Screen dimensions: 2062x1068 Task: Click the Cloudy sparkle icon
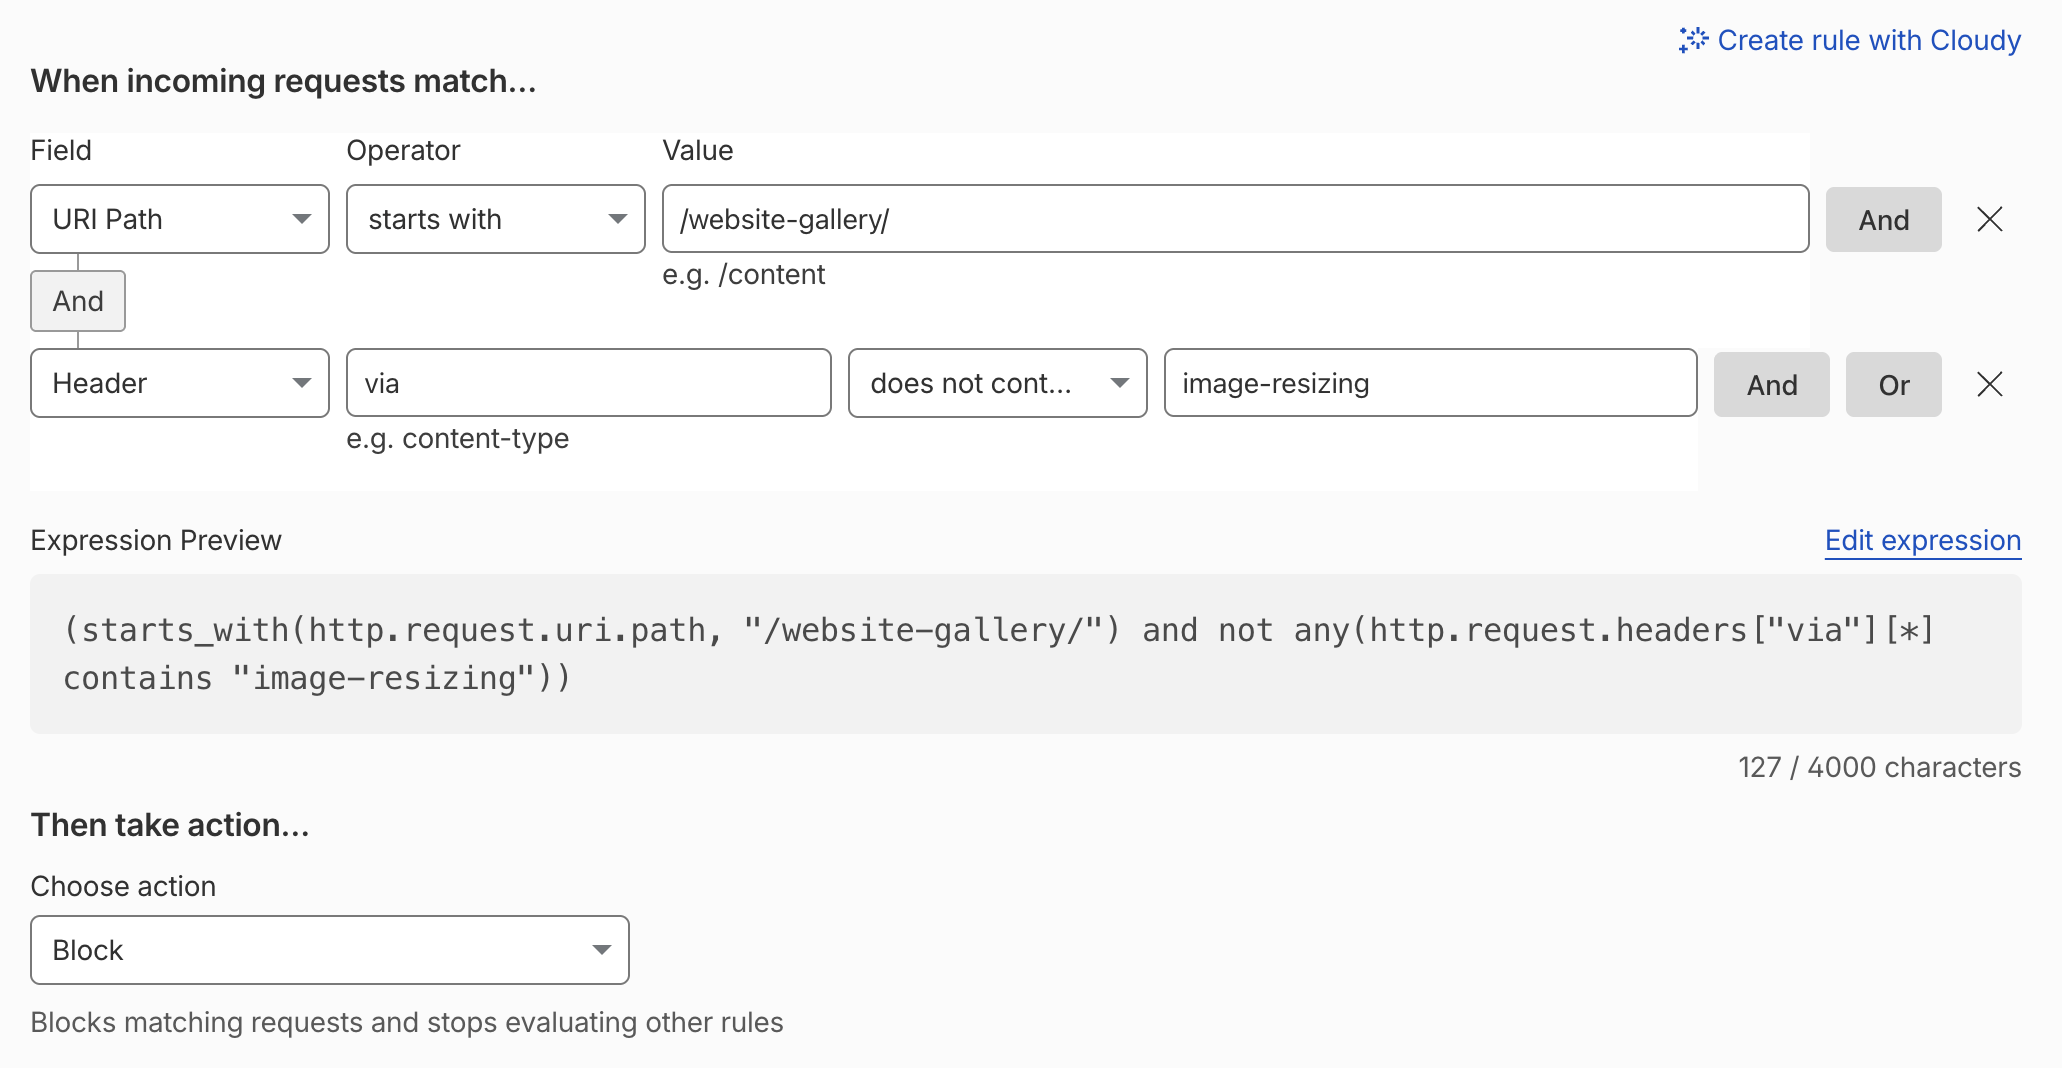point(1693,40)
